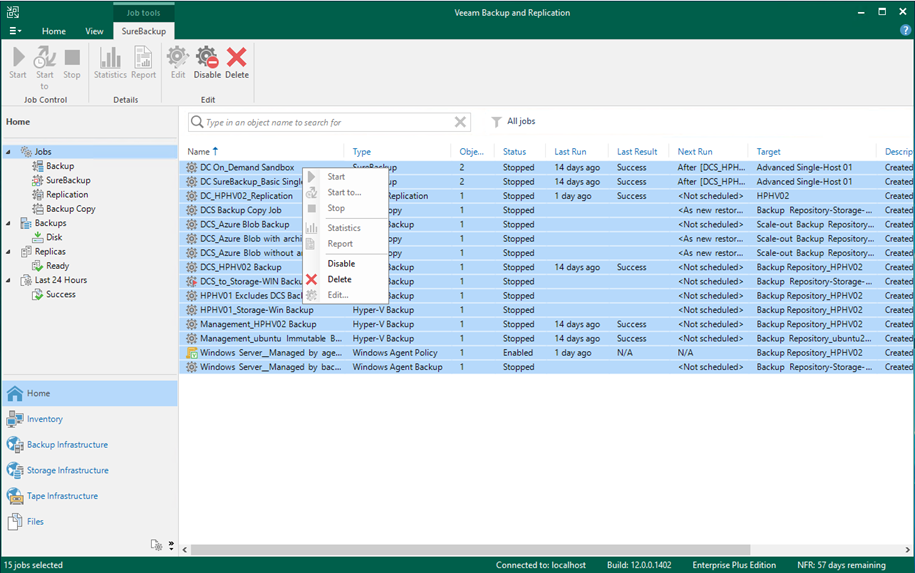Click the All jobs filter funnel icon
The width and height of the screenshot is (915, 573).
[x=496, y=122]
